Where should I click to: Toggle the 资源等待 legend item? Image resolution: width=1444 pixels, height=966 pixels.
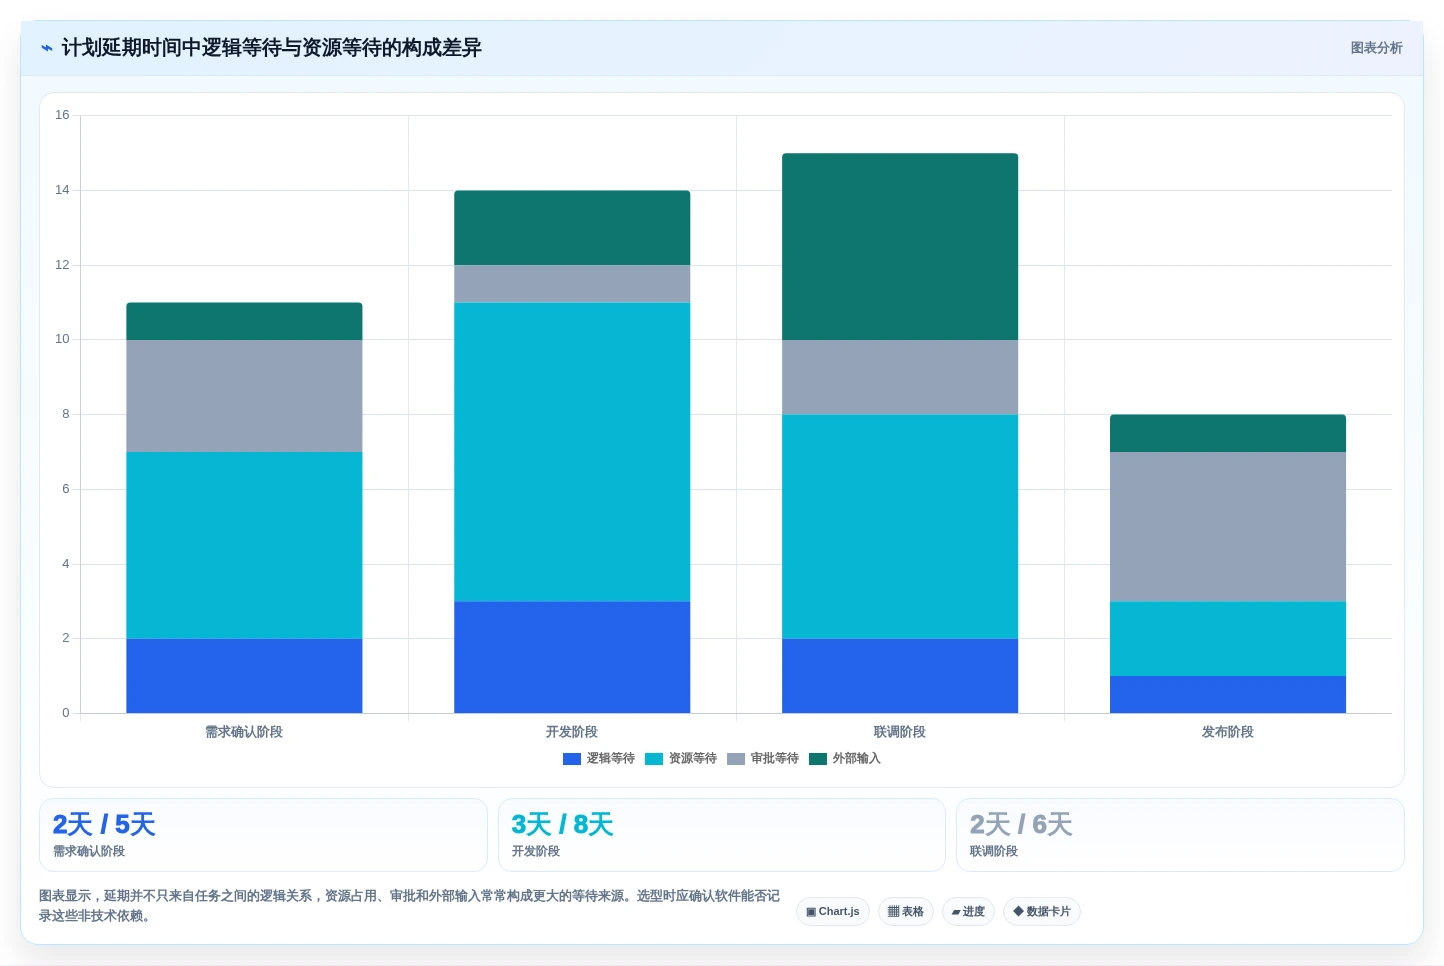681,759
